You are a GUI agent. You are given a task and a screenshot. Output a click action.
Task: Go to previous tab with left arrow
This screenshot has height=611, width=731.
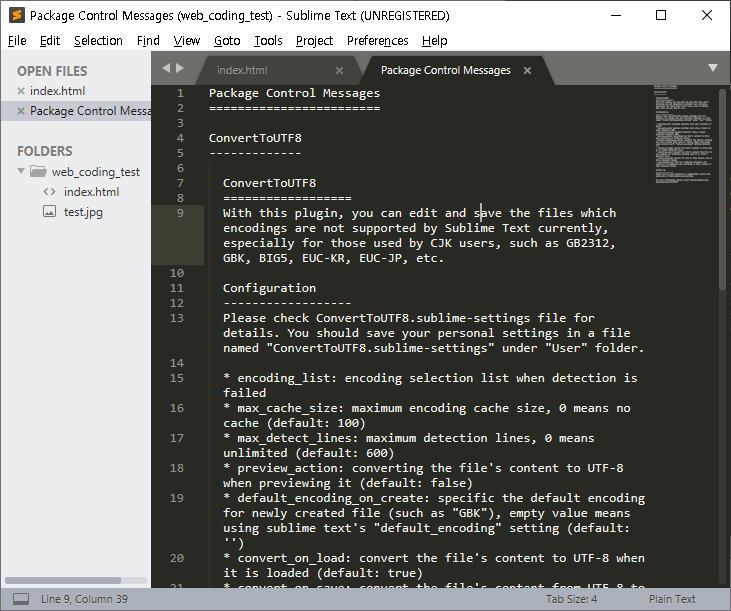166,68
